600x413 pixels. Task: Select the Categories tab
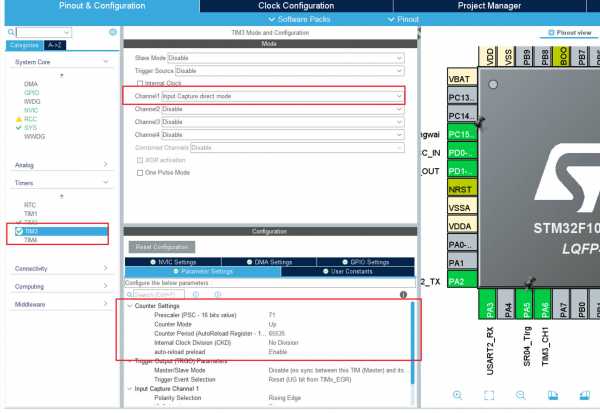click(x=24, y=45)
